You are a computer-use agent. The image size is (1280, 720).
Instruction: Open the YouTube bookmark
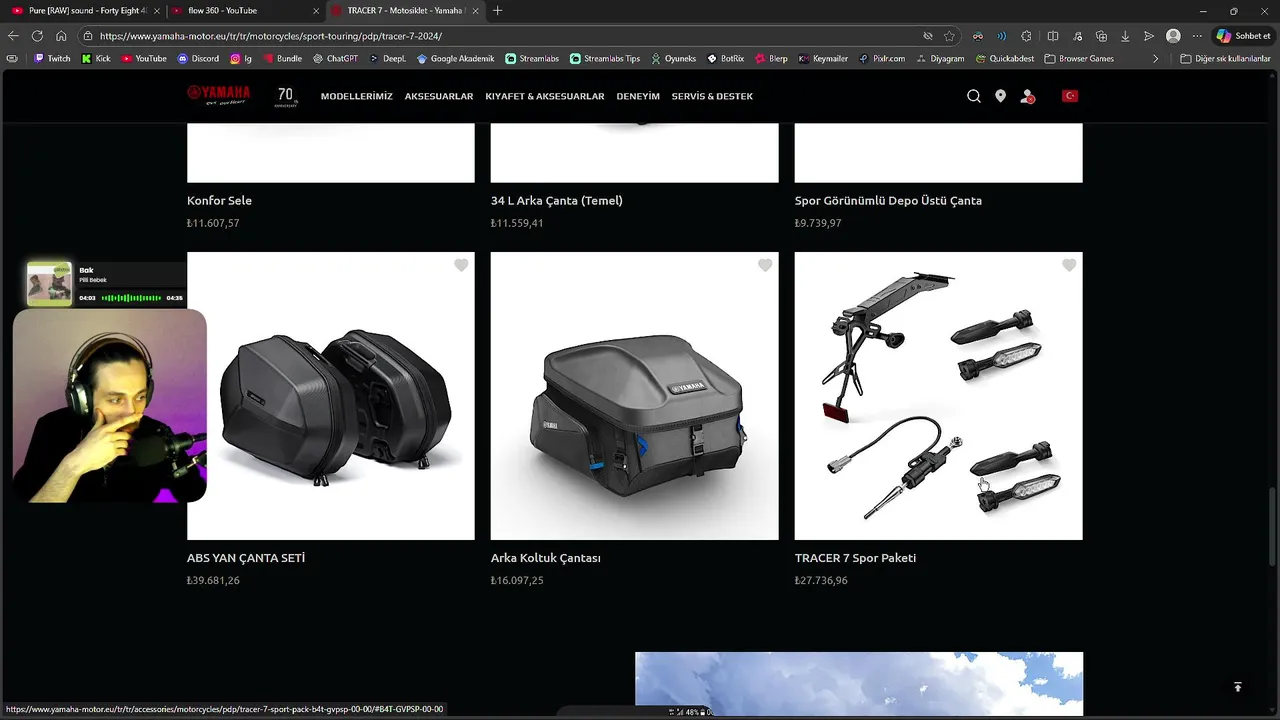point(144,59)
